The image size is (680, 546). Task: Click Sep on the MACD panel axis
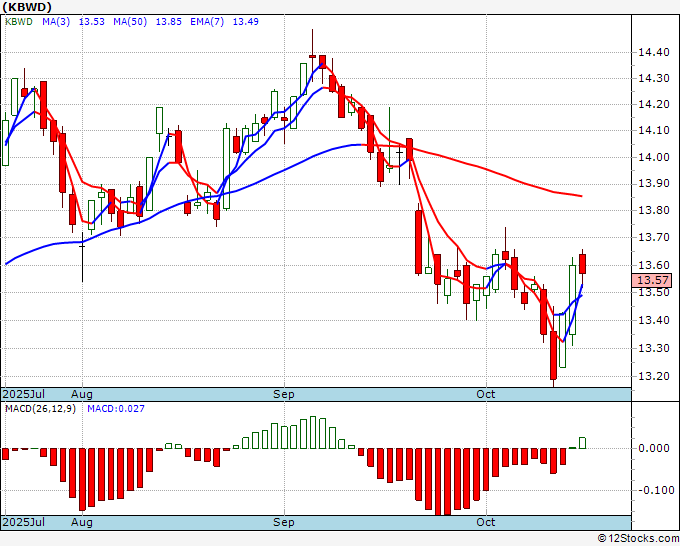point(284,522)
